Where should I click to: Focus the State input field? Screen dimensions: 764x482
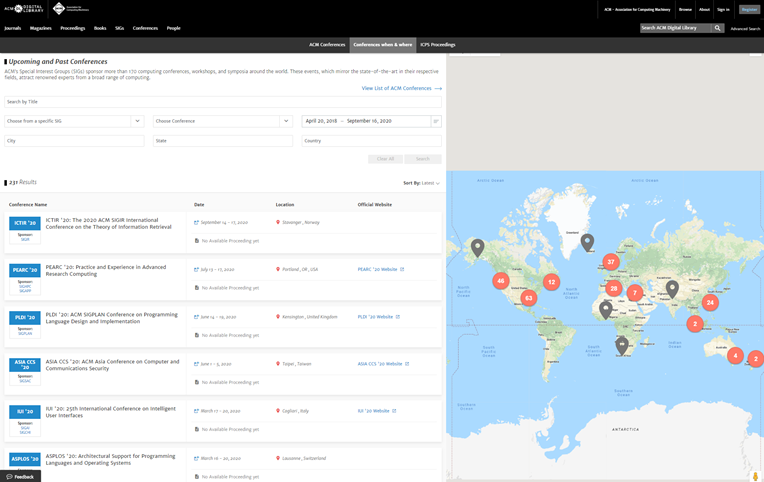(x=223, y=141)
